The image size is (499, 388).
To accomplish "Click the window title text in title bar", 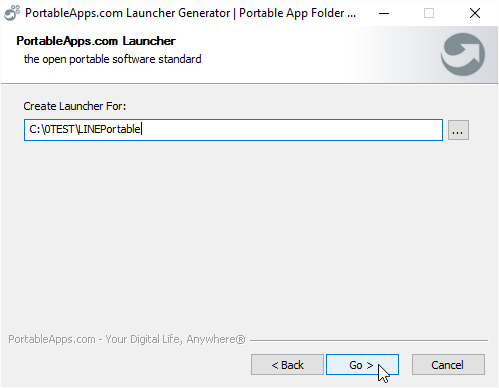I will coord(191,13).
